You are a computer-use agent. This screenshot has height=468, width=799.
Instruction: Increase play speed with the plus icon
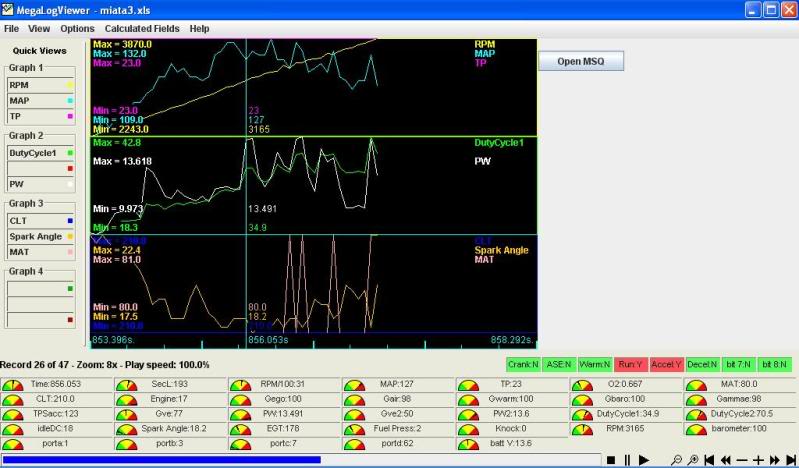758,460
